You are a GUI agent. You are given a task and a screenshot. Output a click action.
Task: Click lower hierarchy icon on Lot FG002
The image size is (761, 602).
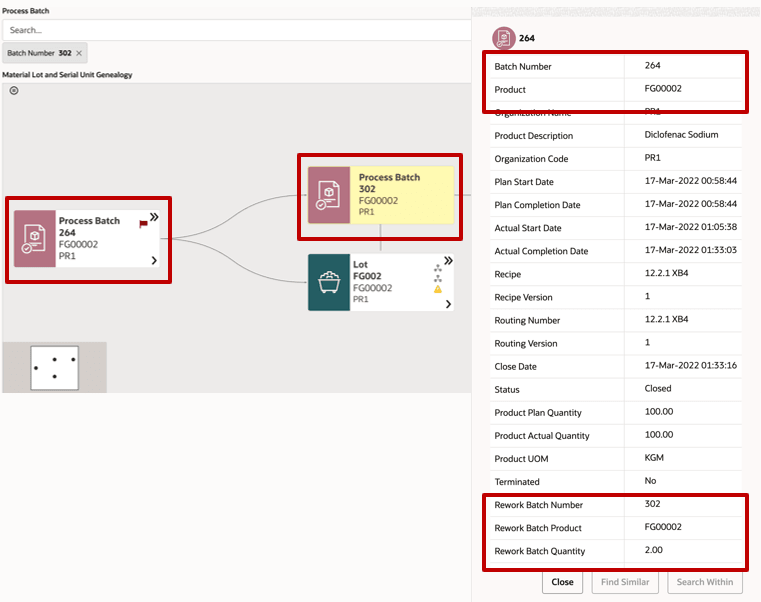pos(438,279)
